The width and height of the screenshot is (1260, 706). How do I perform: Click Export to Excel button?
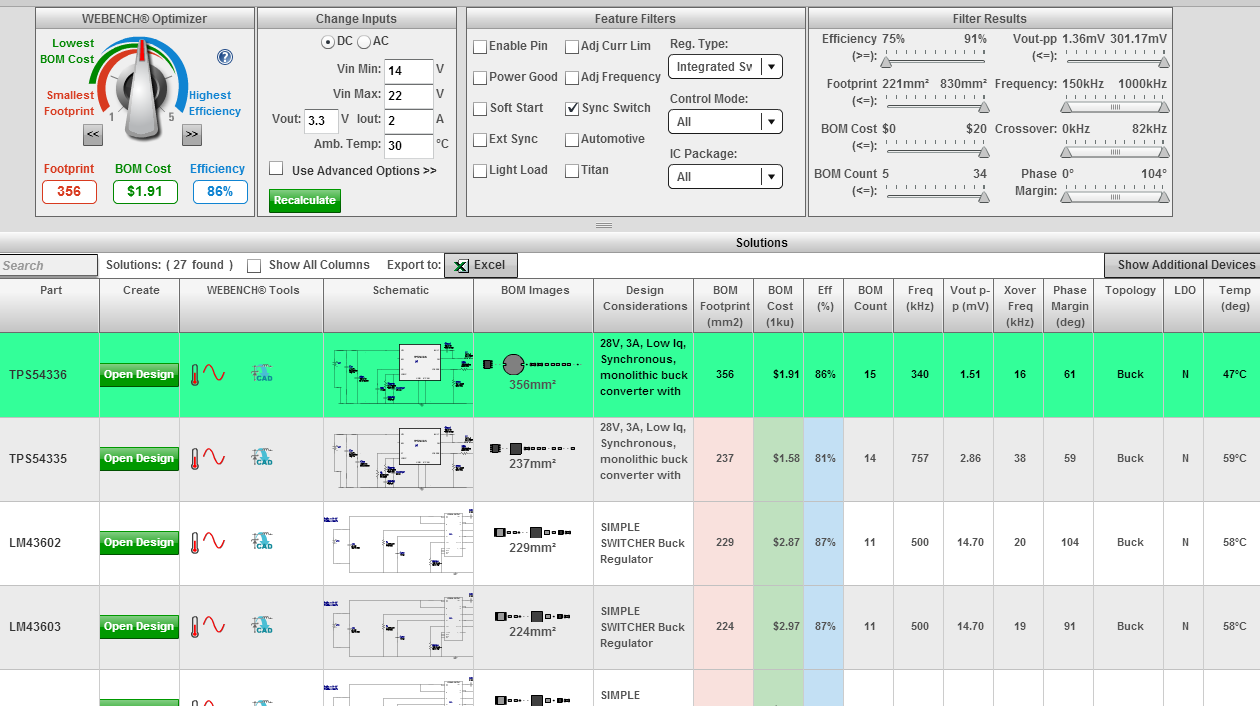(x=481, y=265)
